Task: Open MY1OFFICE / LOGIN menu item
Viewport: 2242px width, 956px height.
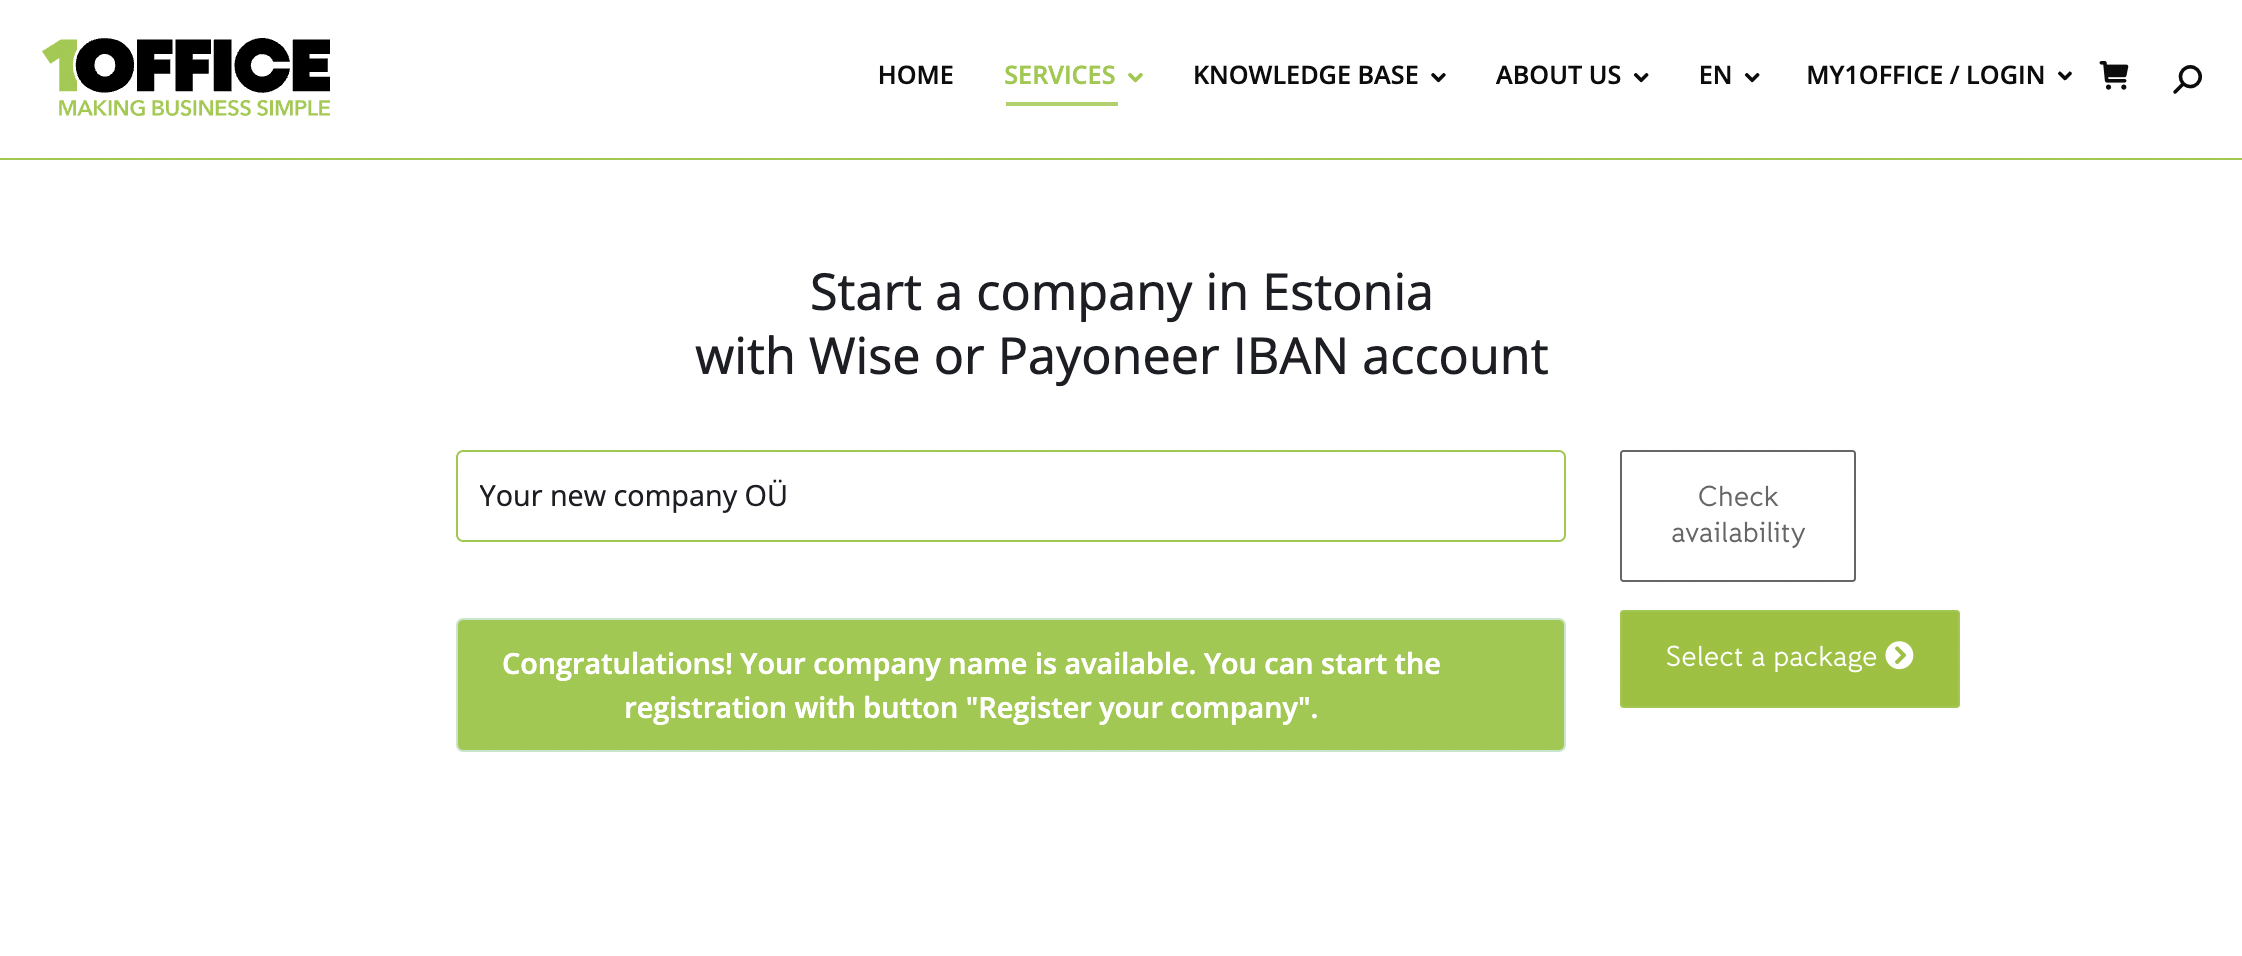Action: (1925, 76)
